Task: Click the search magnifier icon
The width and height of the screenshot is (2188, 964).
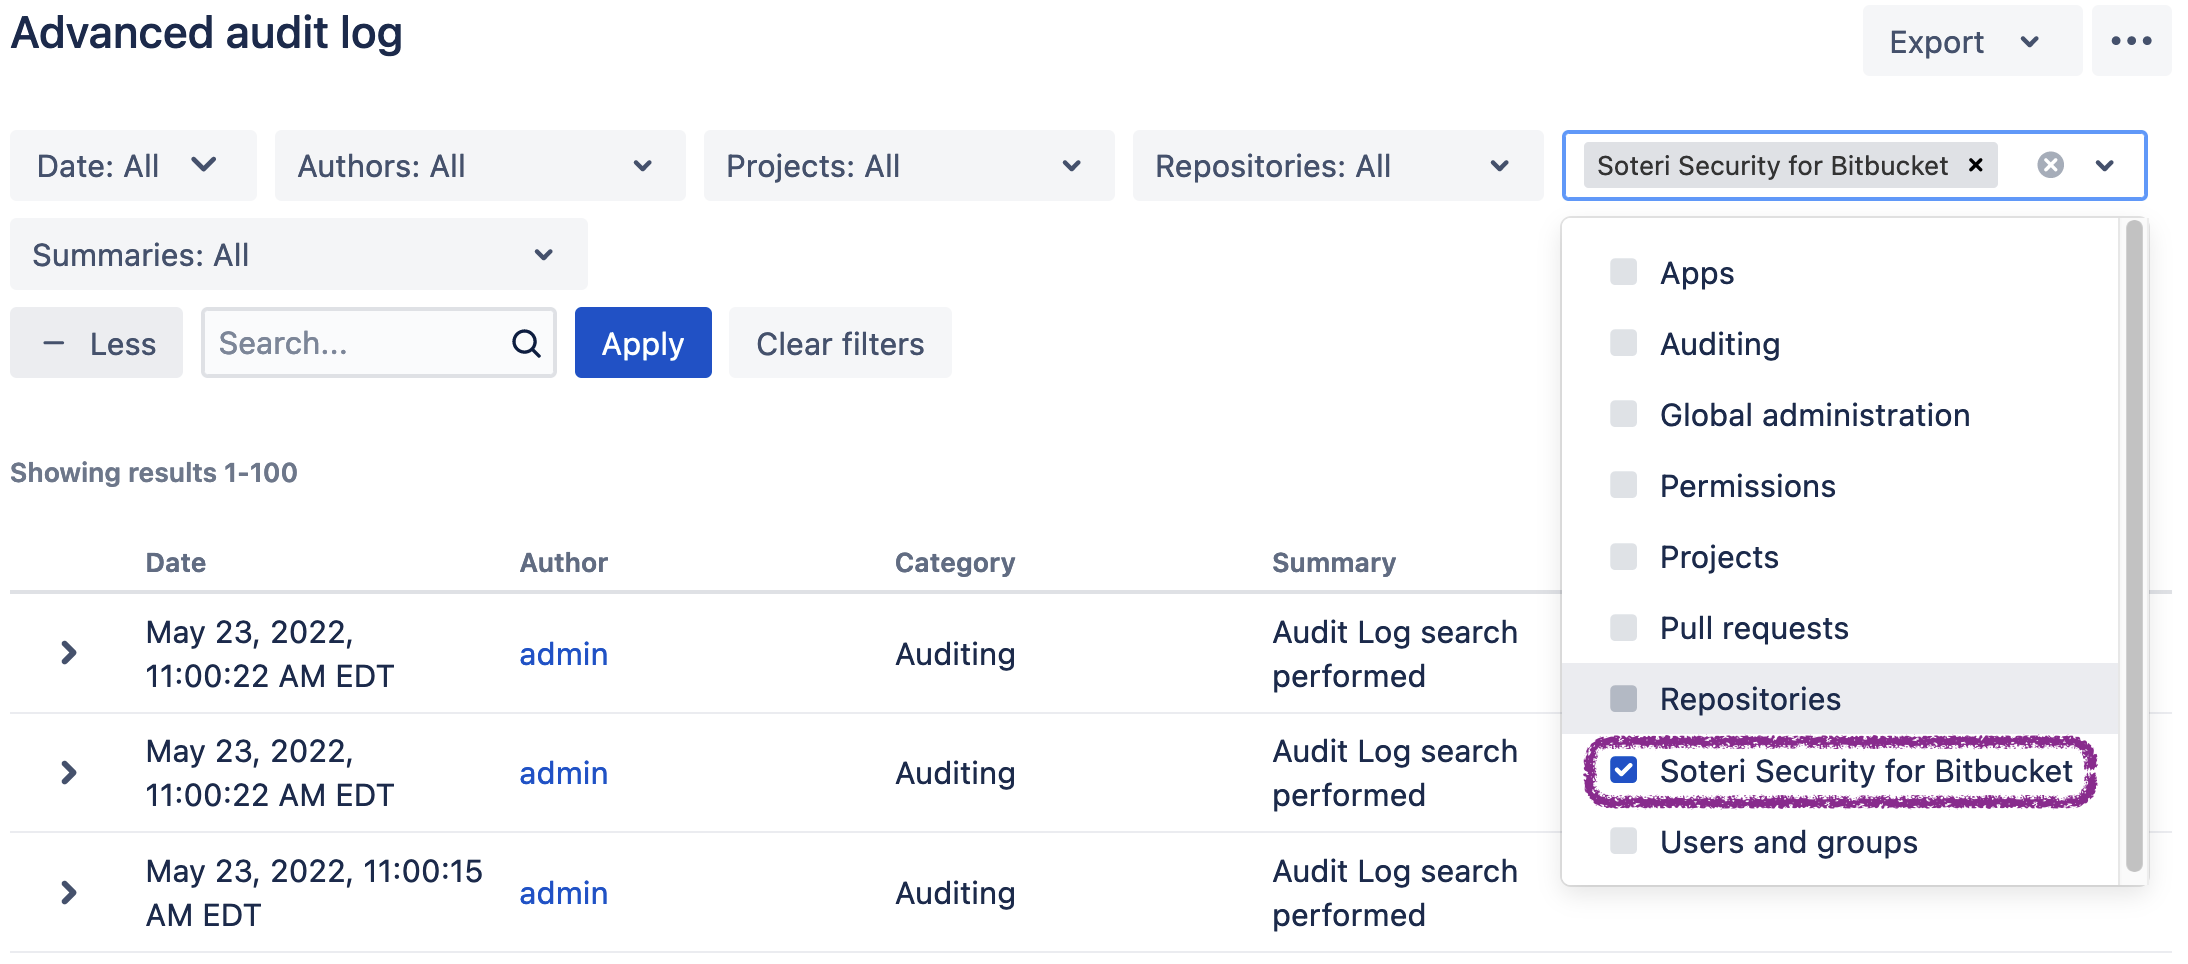Action: click(526, 343)
